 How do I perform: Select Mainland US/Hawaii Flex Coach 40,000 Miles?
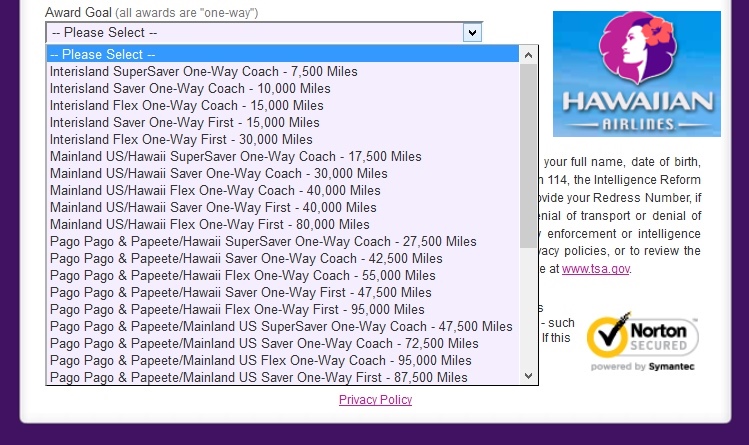283,191
